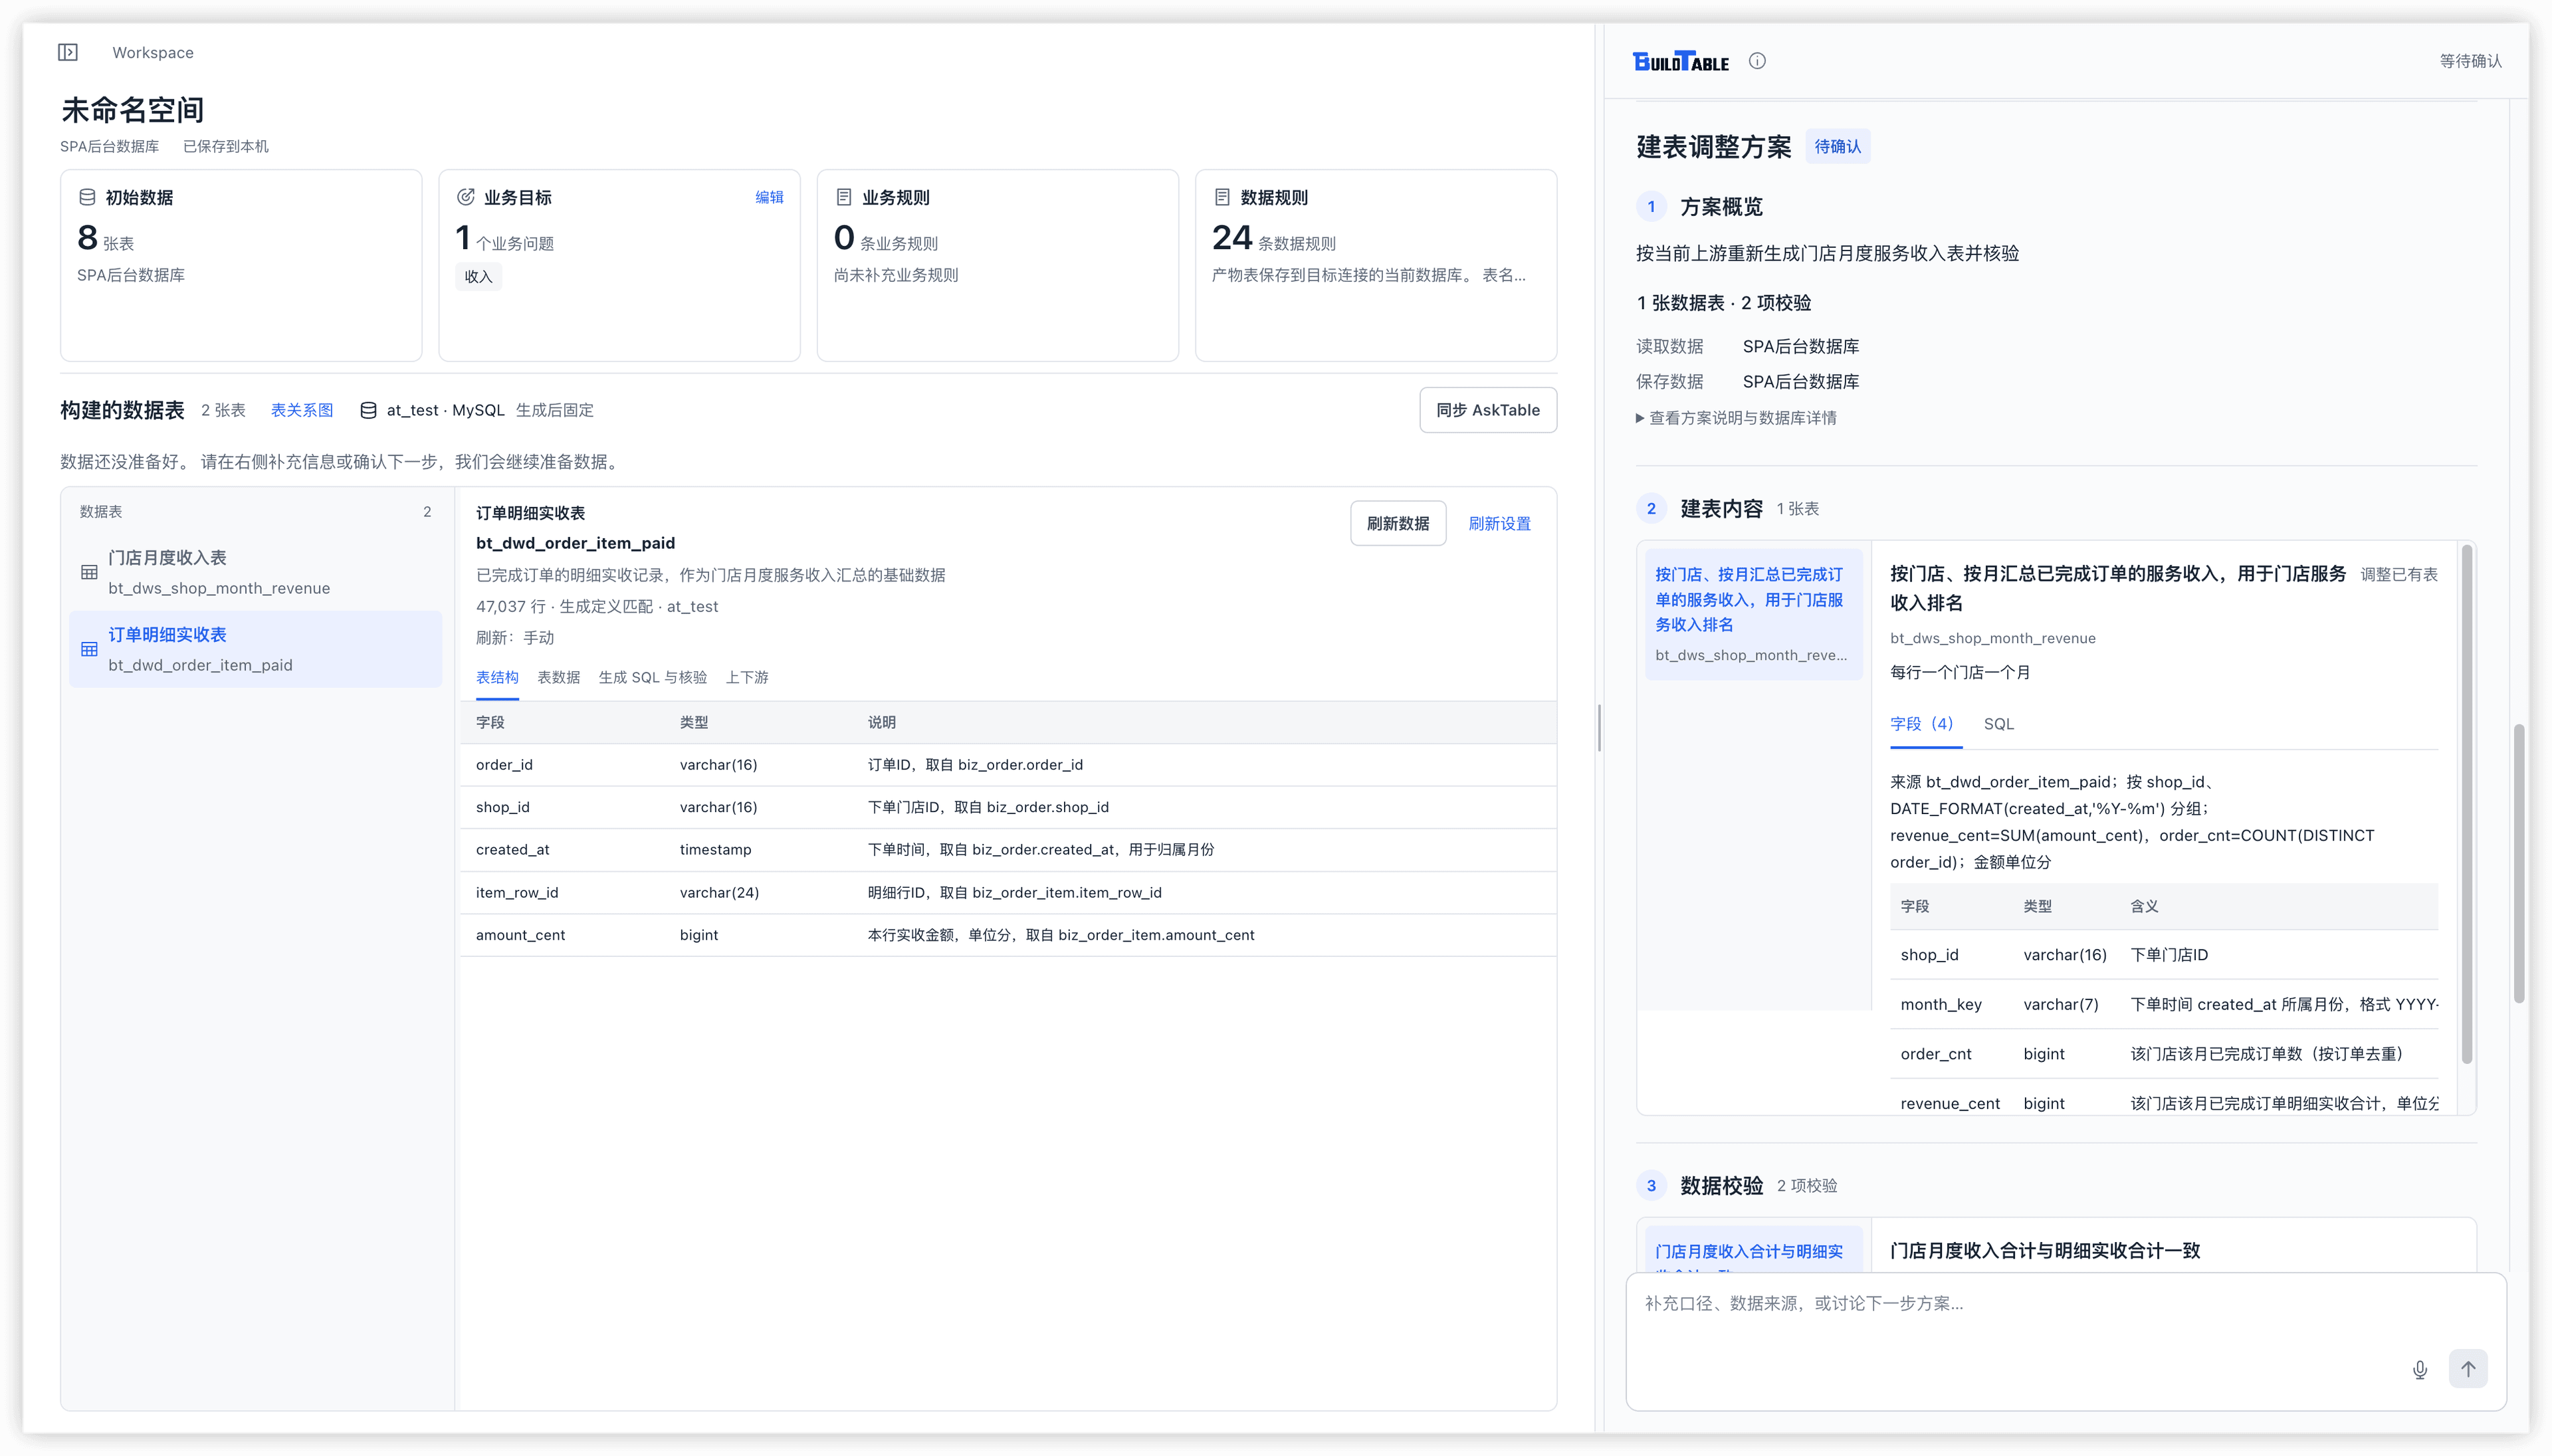Select 门店月度收入表 in table list
Screen dimensions: 2552x1456
(255, 572)
